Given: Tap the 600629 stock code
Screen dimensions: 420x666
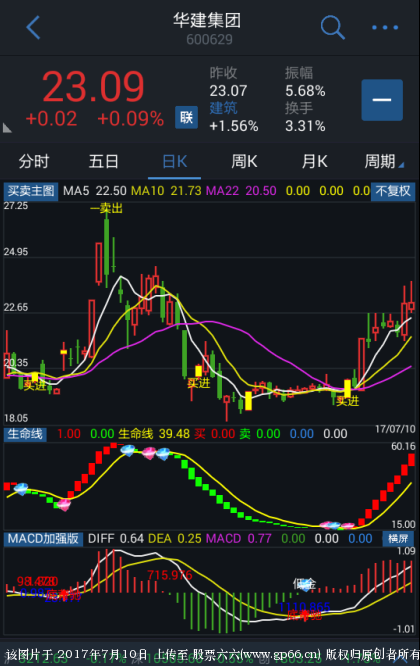Looking at the screenshot, I should coord(209,40).
